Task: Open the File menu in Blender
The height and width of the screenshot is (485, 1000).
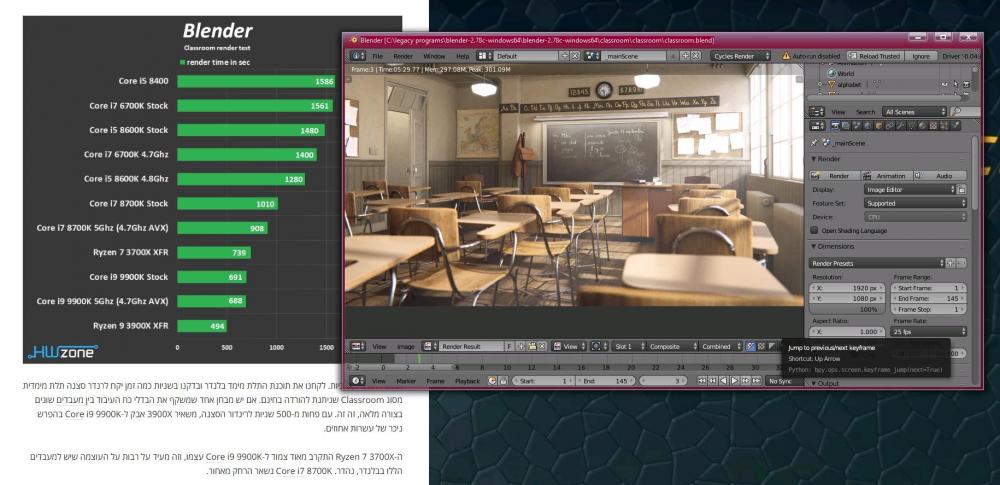Action: pyautogui.click(x=378, y=56)
